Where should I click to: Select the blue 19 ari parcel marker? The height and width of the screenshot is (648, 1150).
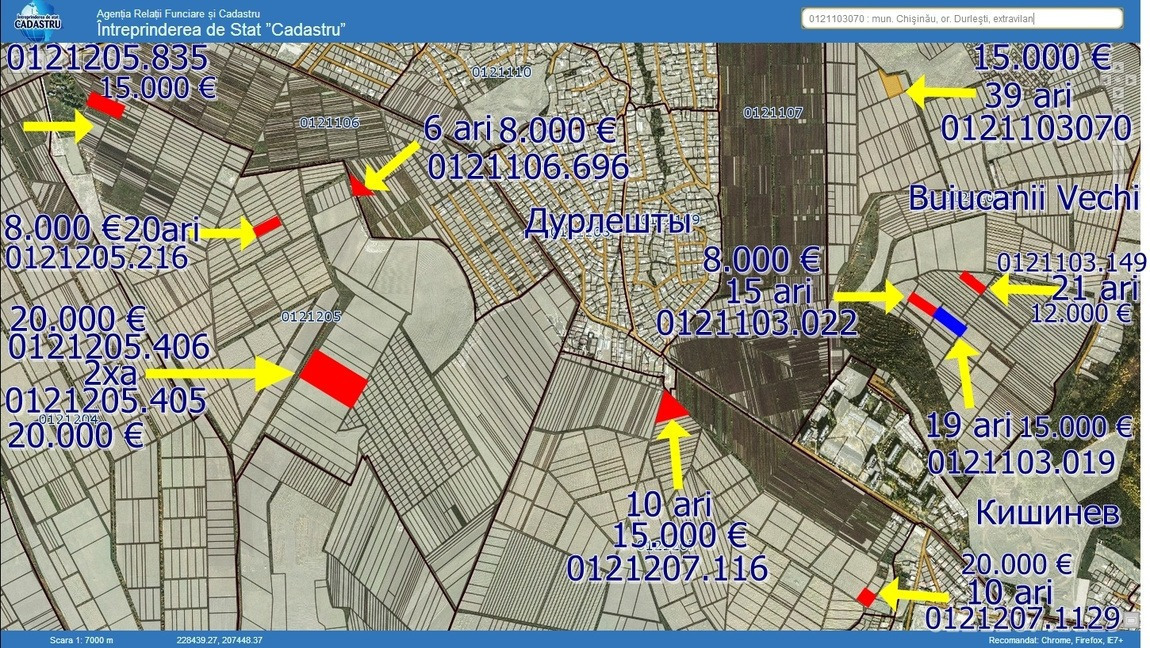point(950,322)
